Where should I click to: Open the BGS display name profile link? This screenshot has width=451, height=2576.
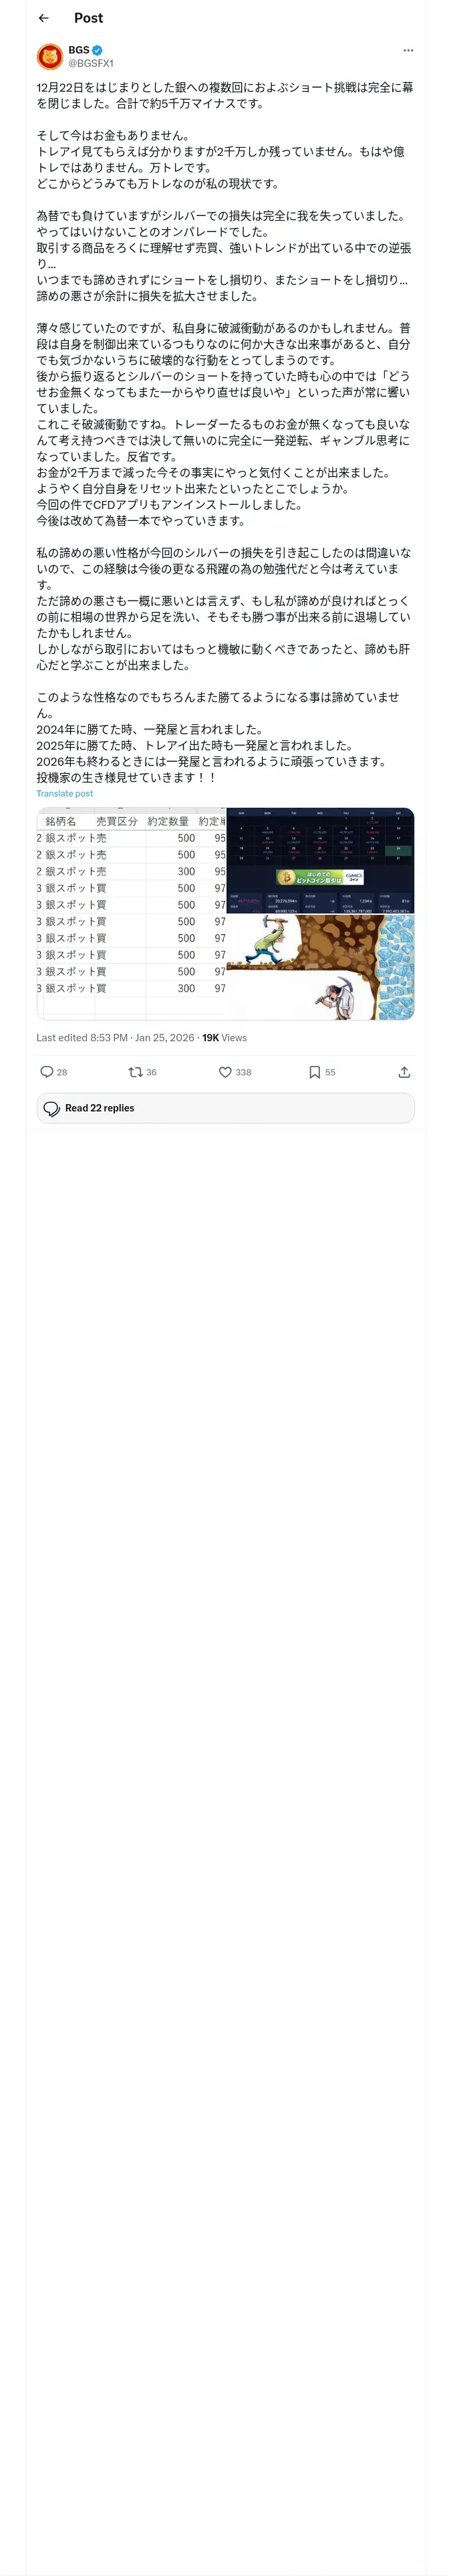pyautogui.click(x=78, y=50)
